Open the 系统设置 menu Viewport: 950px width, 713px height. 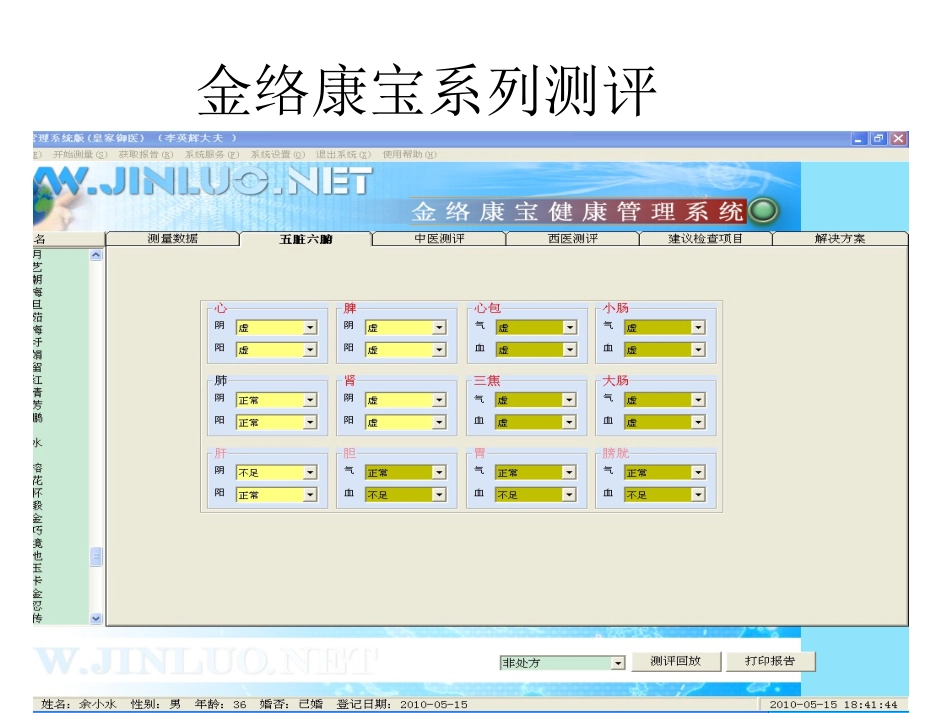point(278,154)
